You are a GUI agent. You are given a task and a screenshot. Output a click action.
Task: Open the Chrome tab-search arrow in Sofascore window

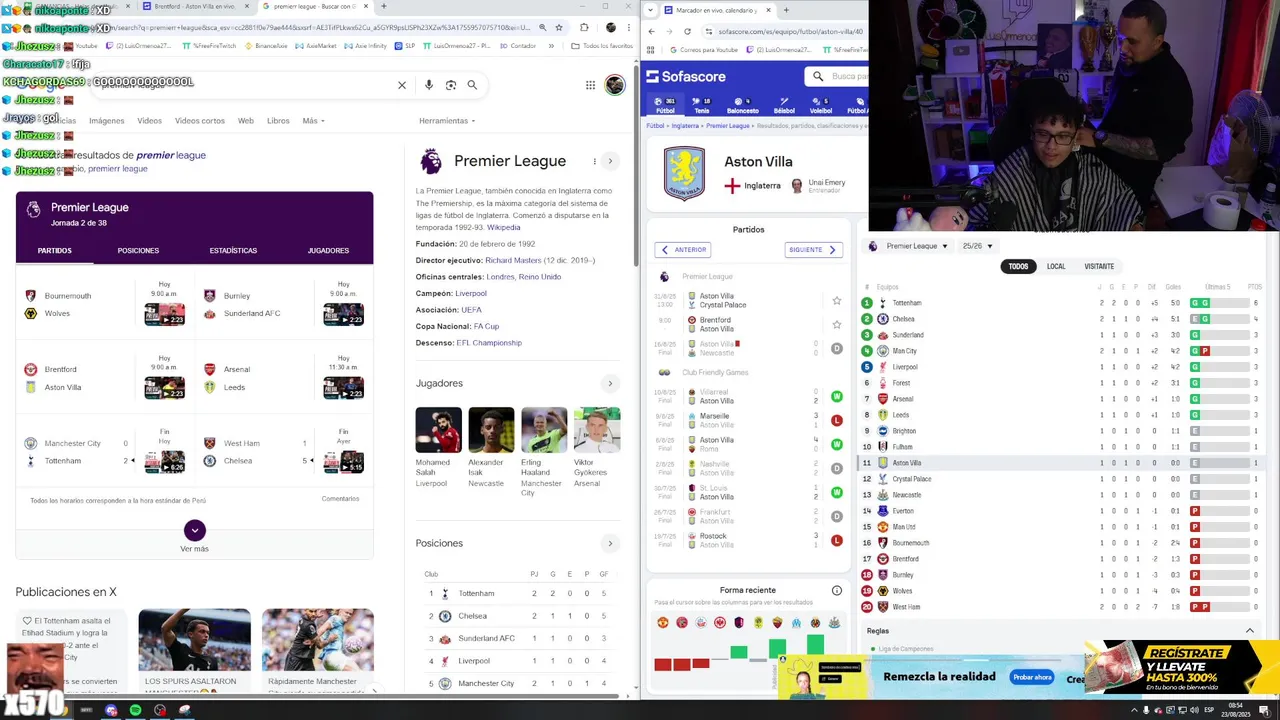652,10
